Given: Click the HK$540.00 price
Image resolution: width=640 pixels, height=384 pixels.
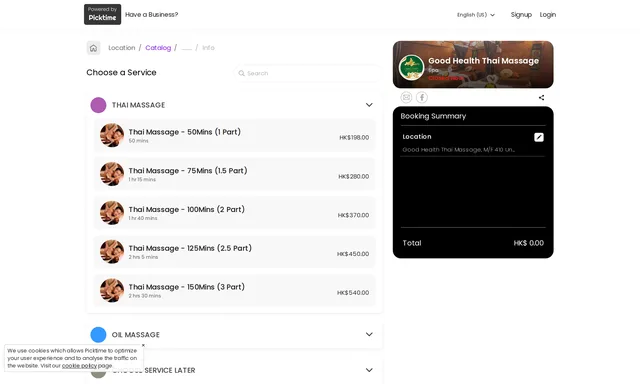Looking at the screenshot, I should pos(353,293).
